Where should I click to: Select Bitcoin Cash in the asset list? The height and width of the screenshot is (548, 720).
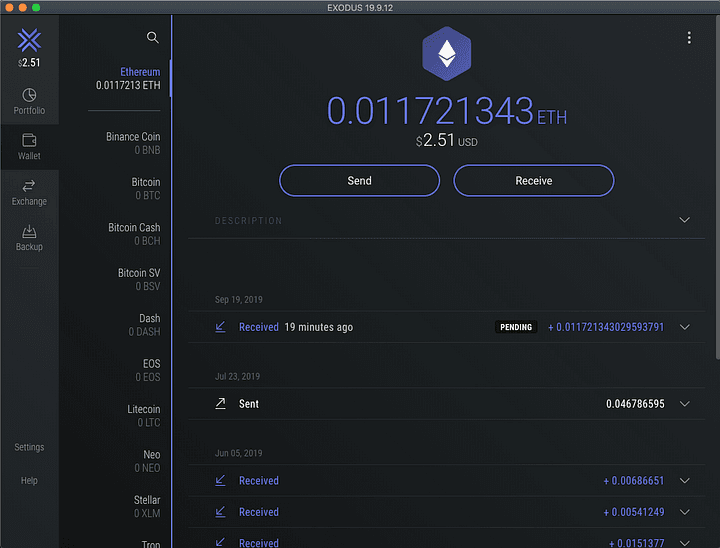134,234
